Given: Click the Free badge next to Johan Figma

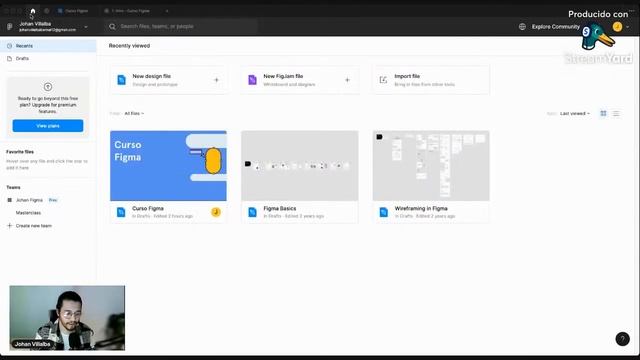Looking at the screenshot, I should [53, 200].
